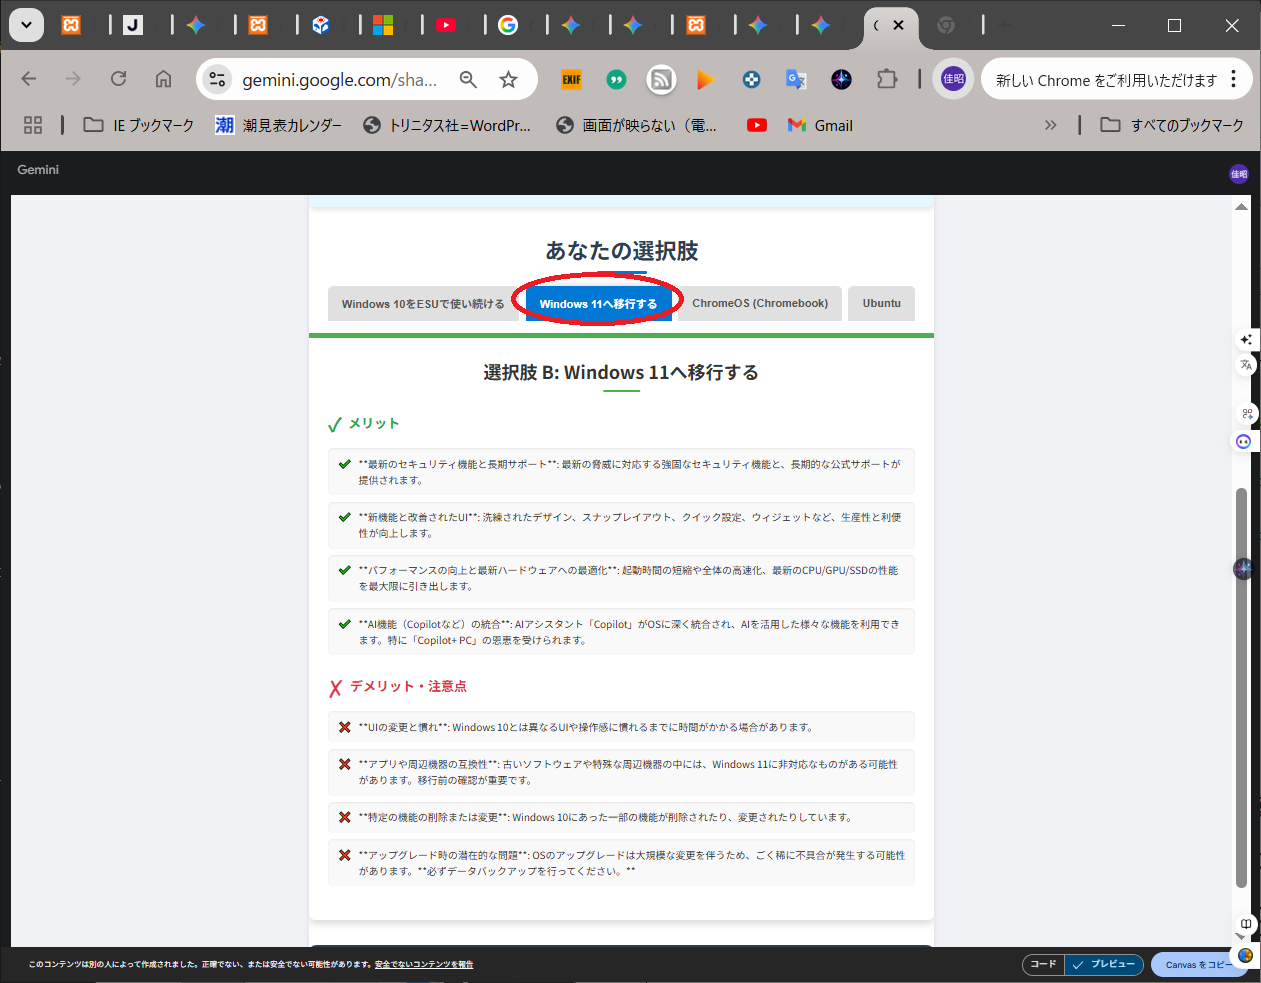Close the active browser tab
This screenshot has height=983, width=1261.
point(898,25)
